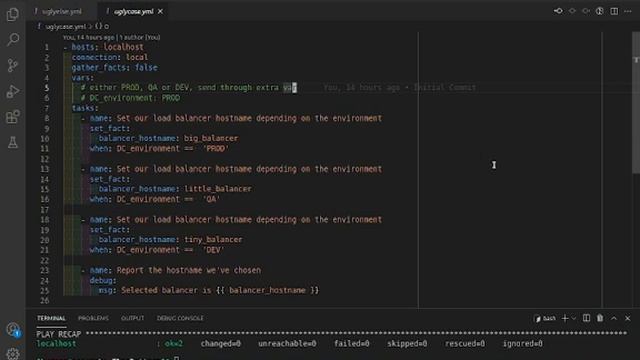Click 'PLAY RECAP' in terminal output
Screen dimensions: 640x360
pos(58,334)
